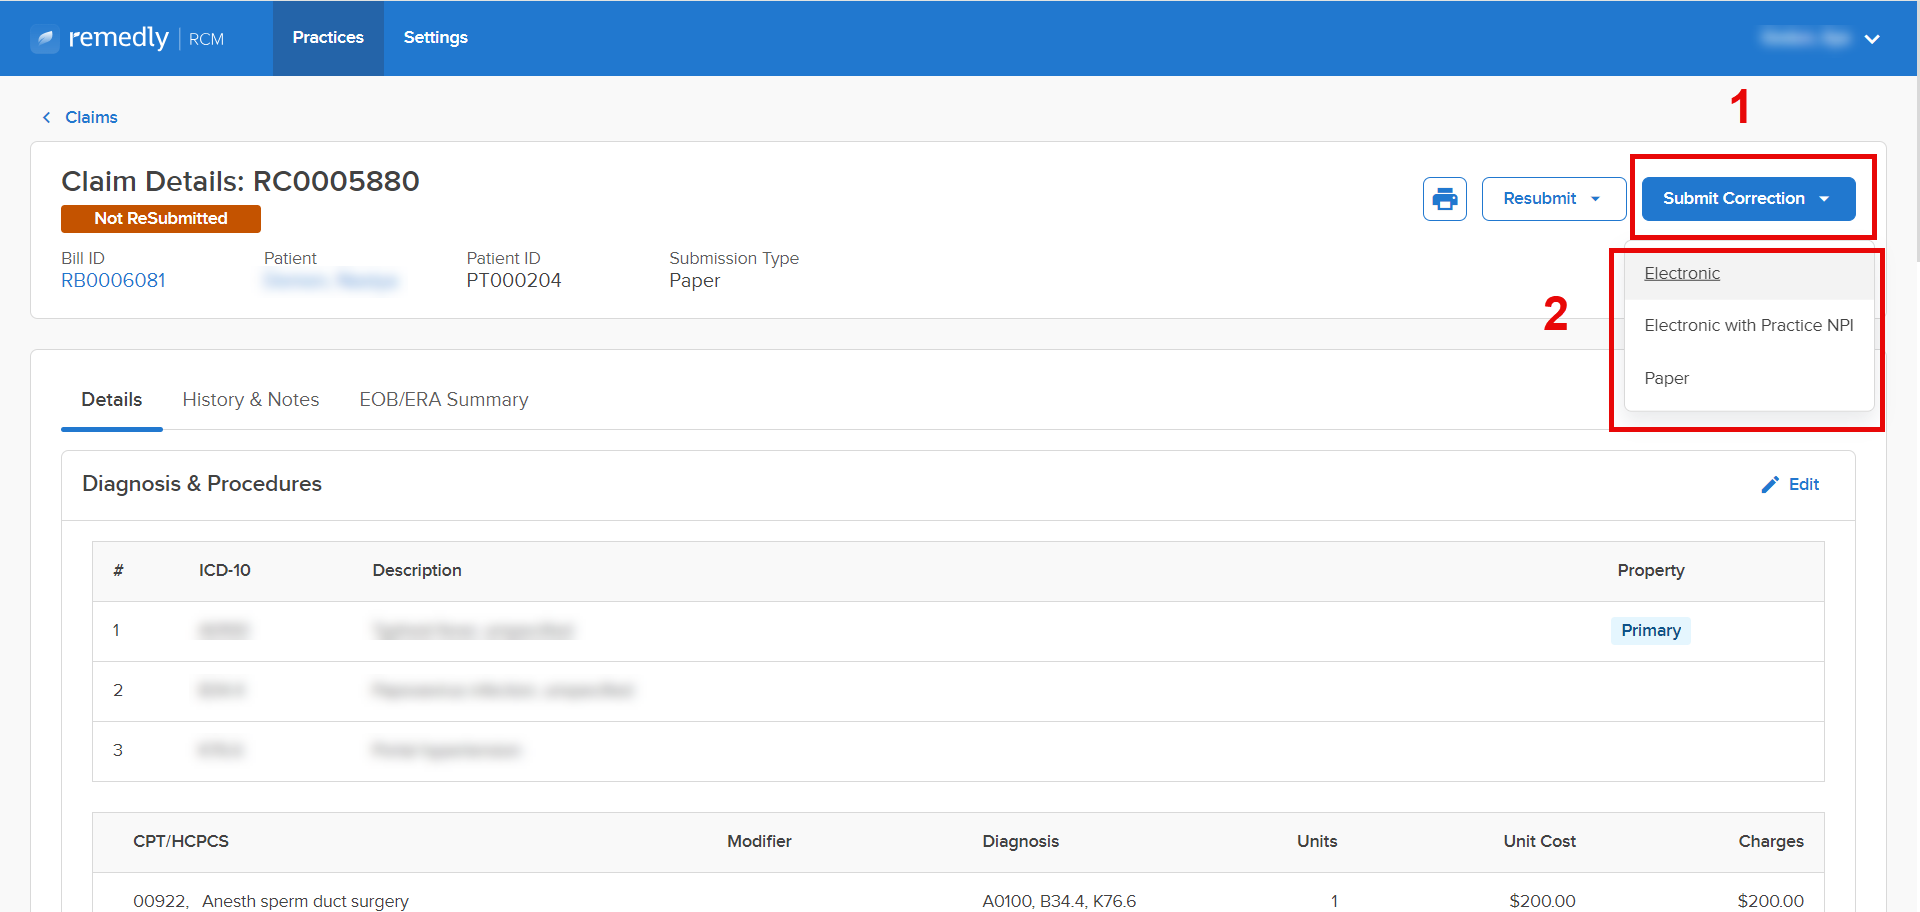This screenshot has height=912, width=1920.
Task: Select Paper submission option
Action: 1666,378
